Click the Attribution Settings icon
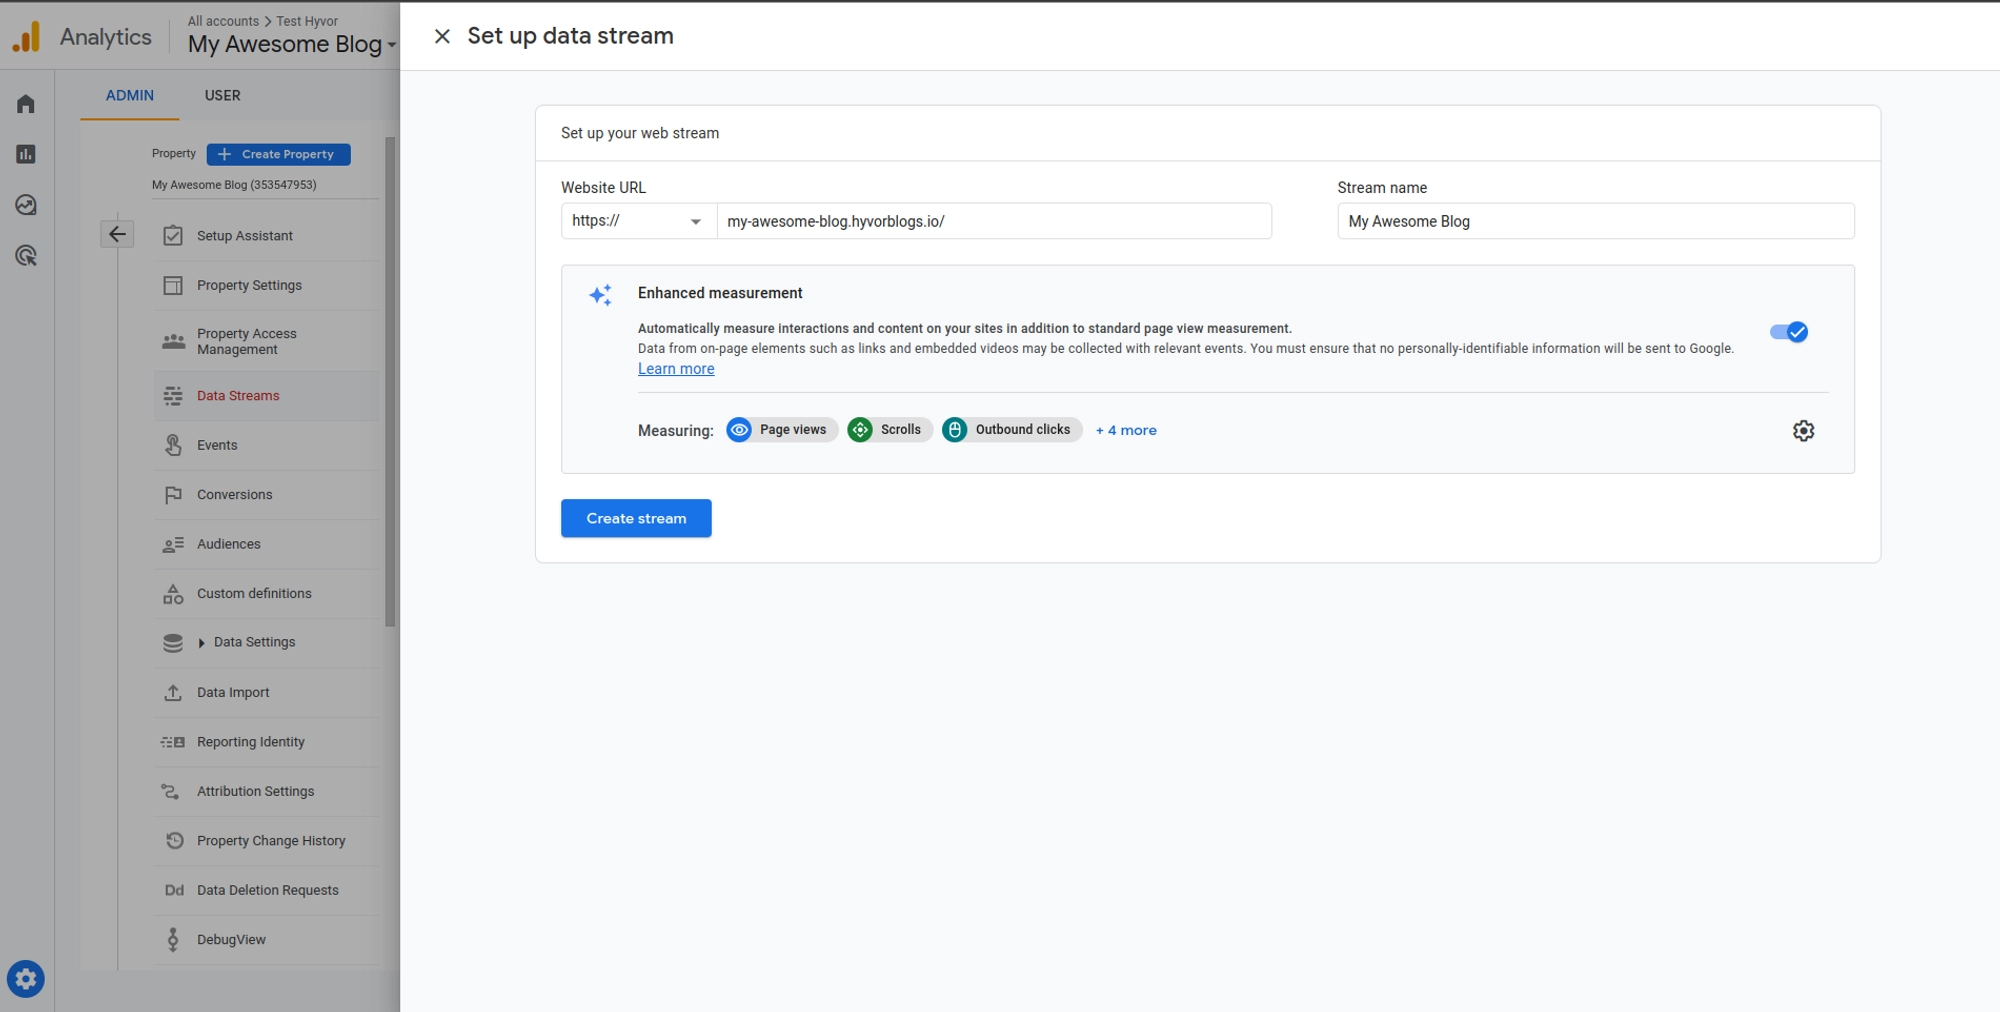 click(x=171, y=792)
